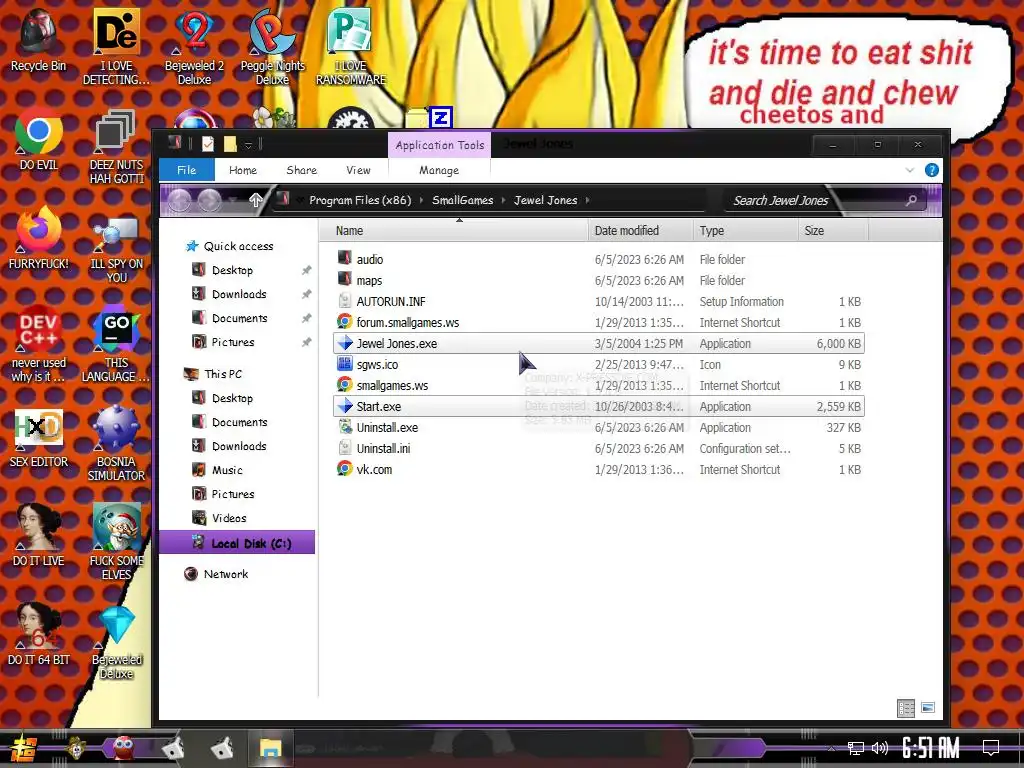Open the notification center icon
This screenshot has width=1024, height=768.
(991, 748)
